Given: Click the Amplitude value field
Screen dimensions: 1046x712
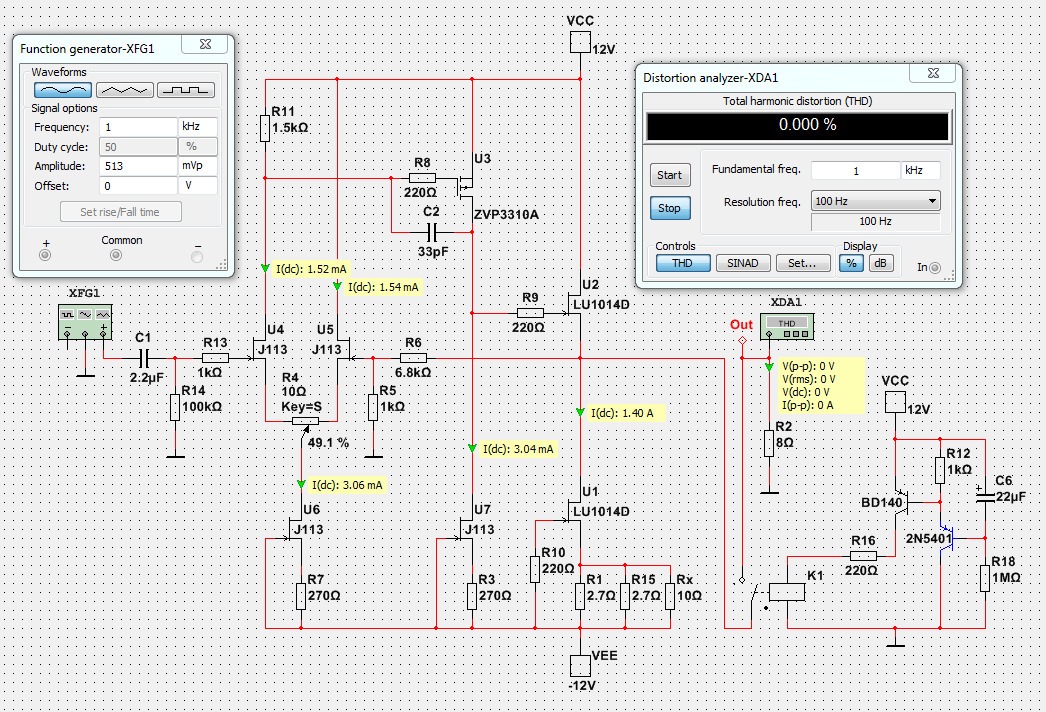Looking at the screenshot, I should tap(138, 165).
